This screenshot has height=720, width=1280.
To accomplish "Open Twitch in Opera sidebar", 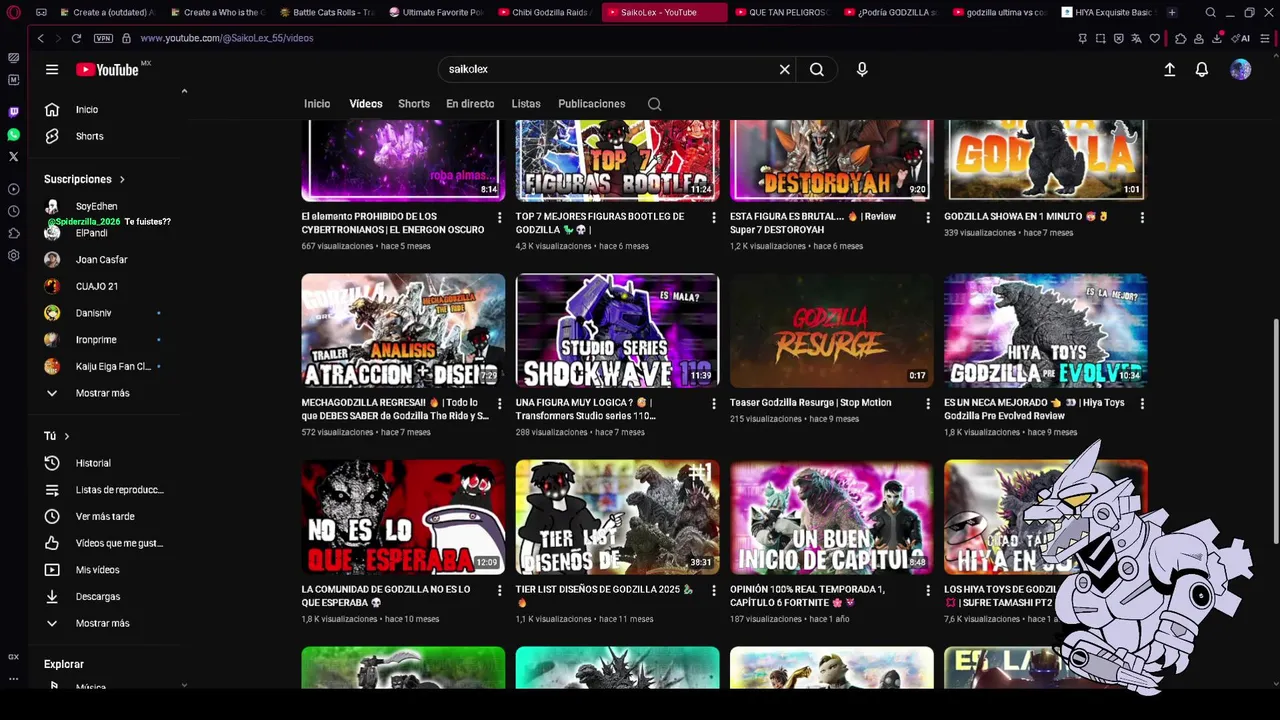I will [x=13, y=112].
